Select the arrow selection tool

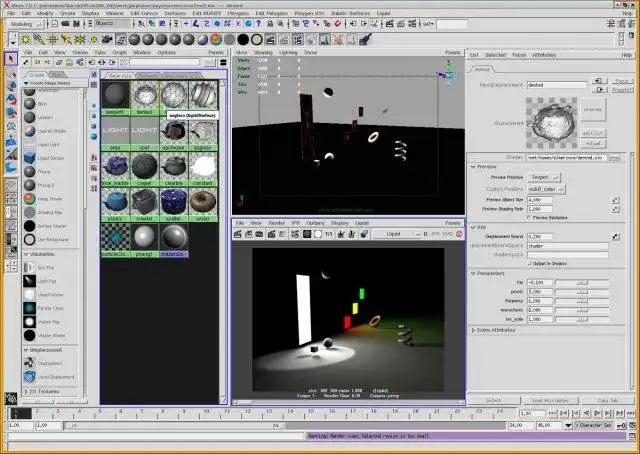11,60
